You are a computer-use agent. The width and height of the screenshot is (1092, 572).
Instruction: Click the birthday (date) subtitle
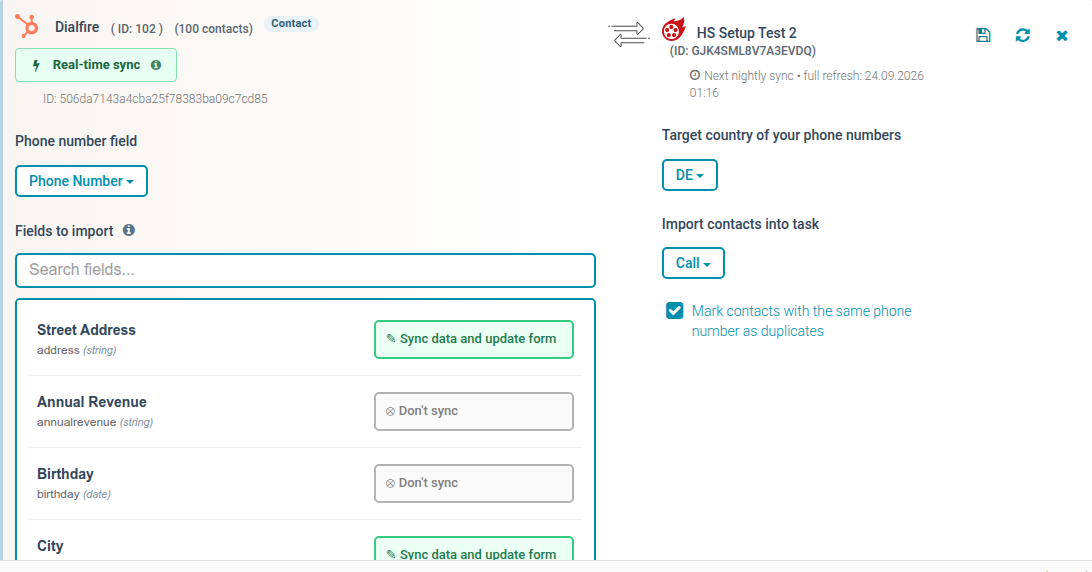coord(74,494)
